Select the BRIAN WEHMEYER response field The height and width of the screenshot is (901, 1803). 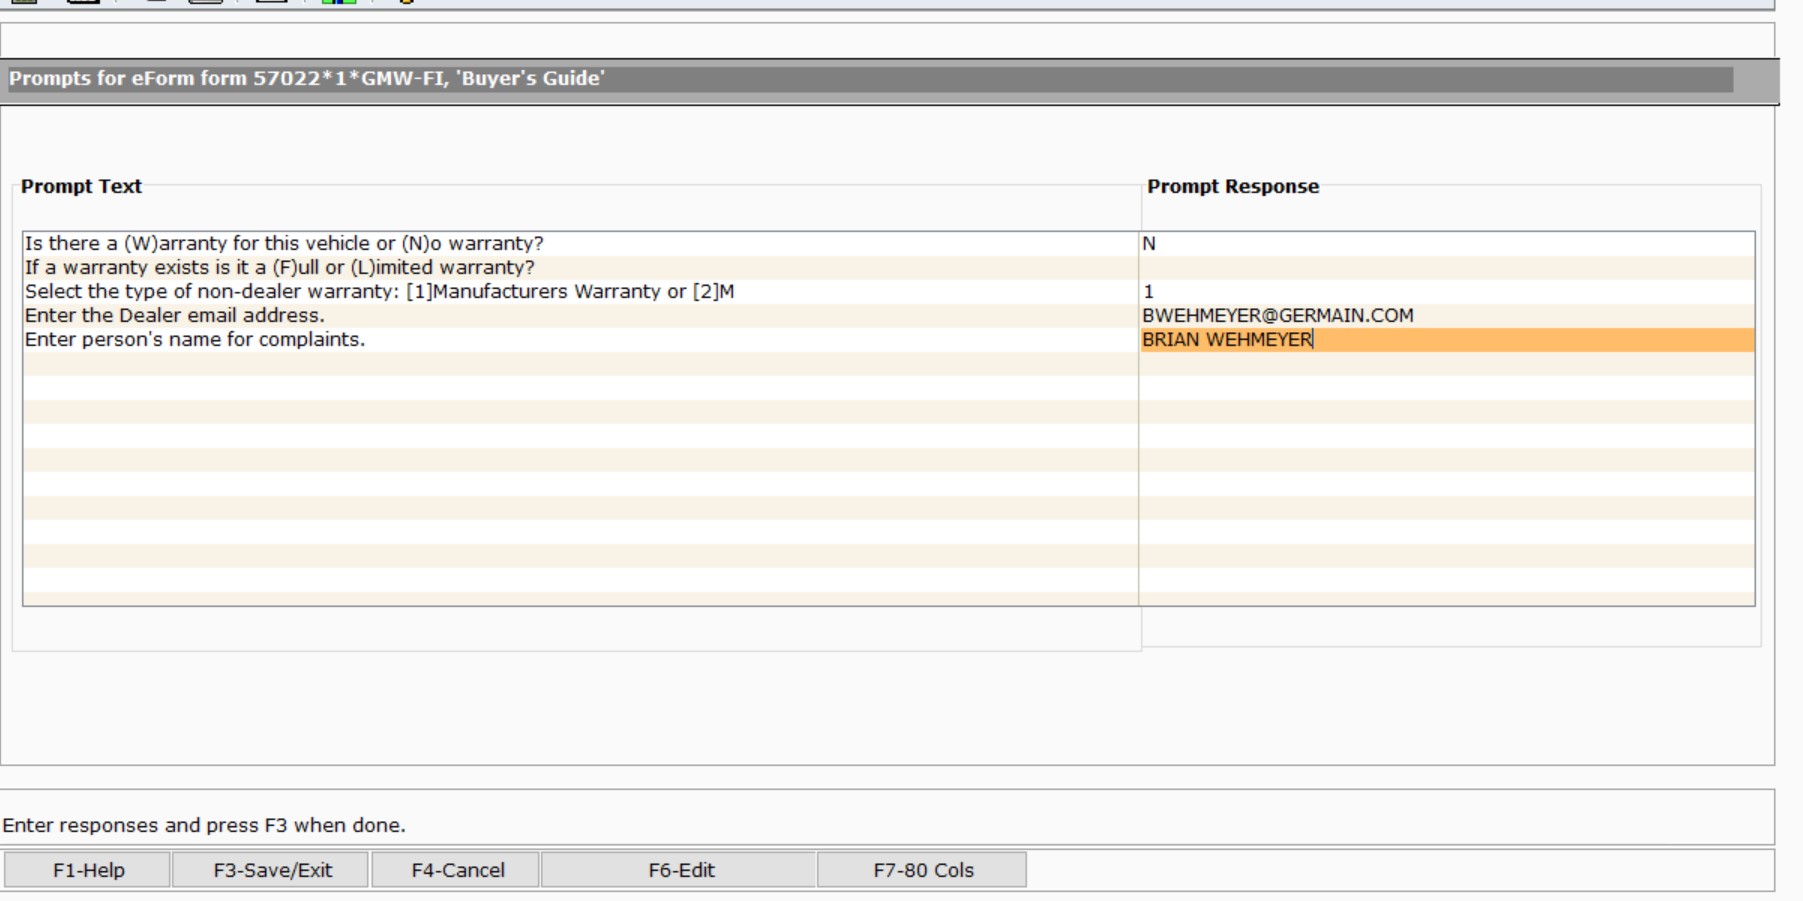[x=1447, y=340]
